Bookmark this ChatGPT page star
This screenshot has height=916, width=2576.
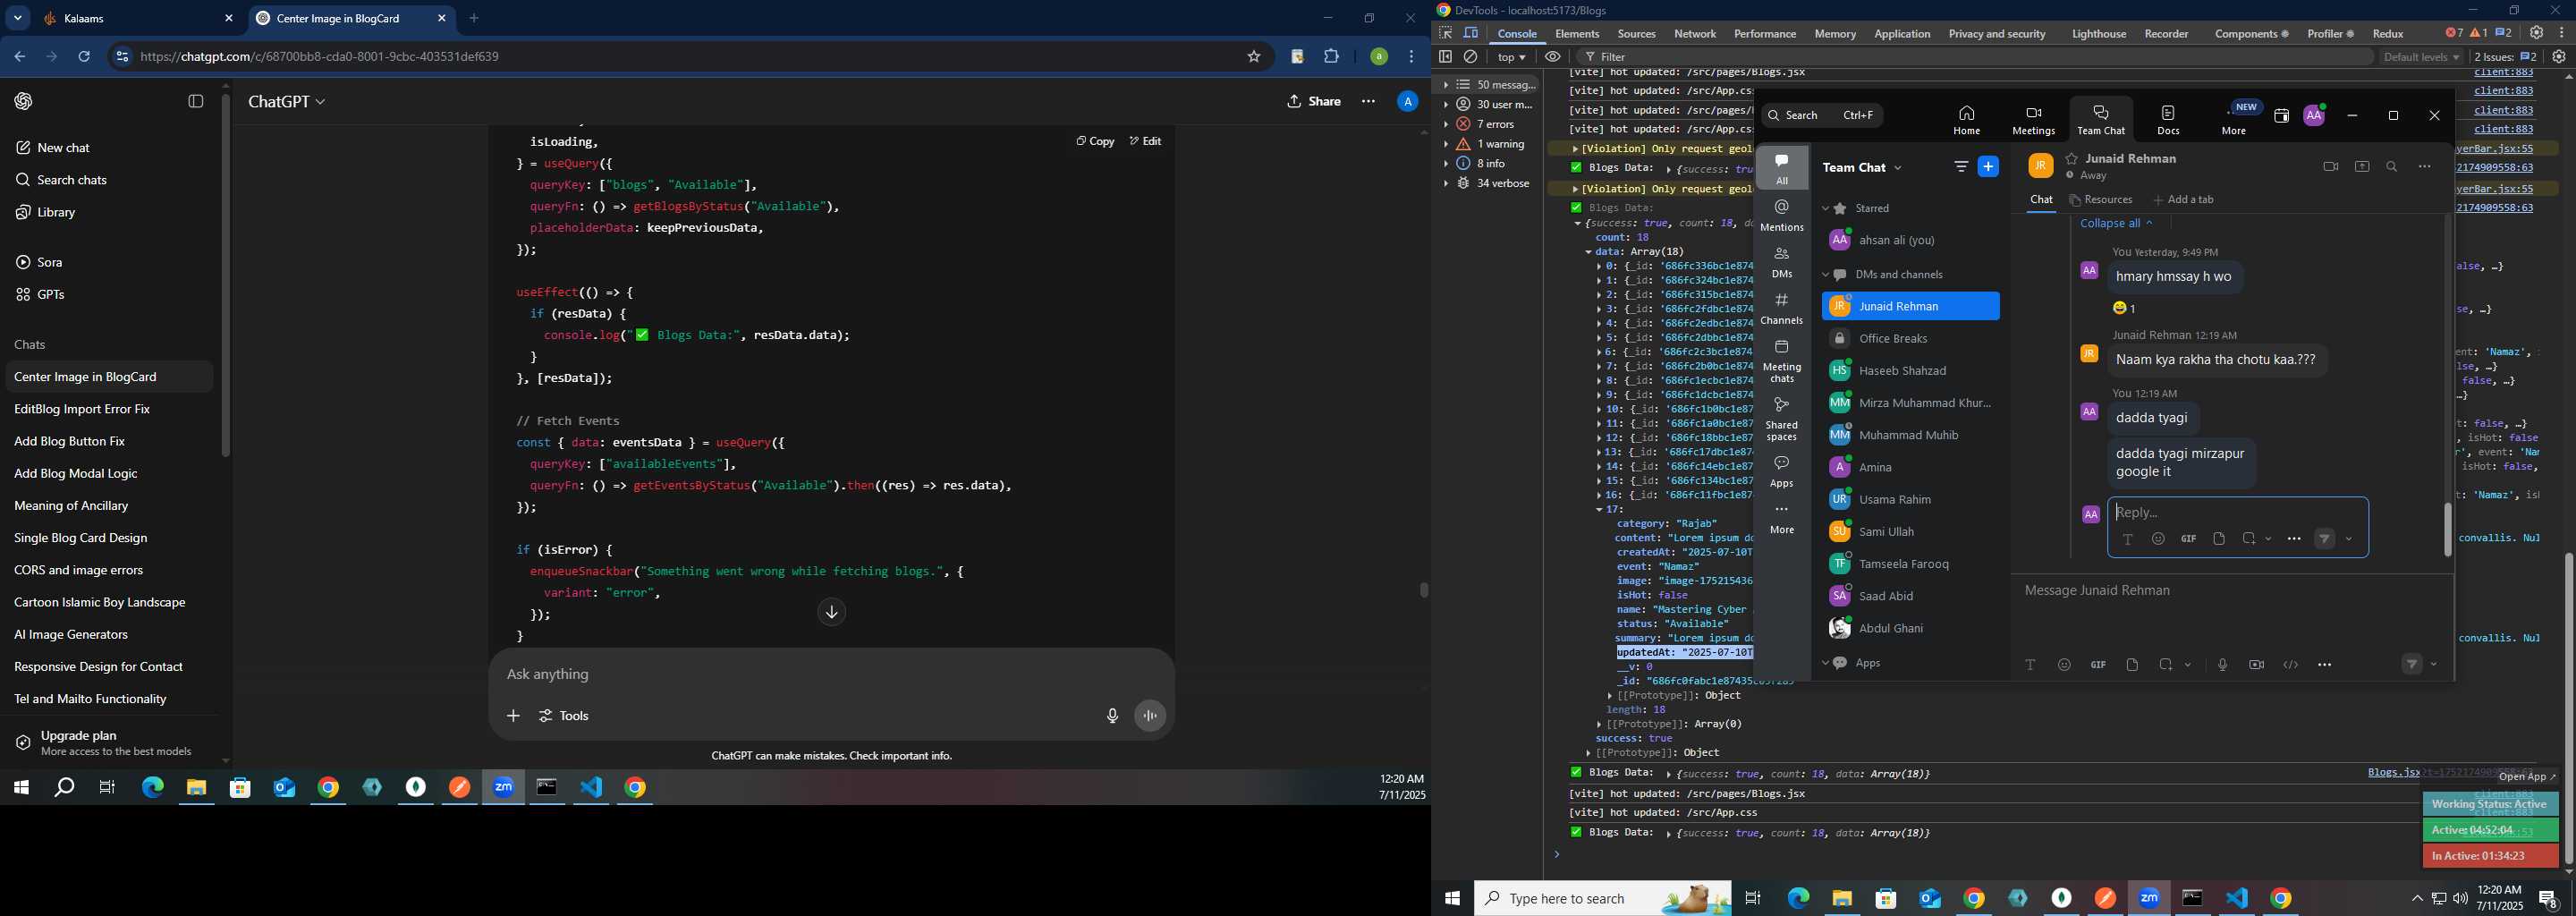1254,57
